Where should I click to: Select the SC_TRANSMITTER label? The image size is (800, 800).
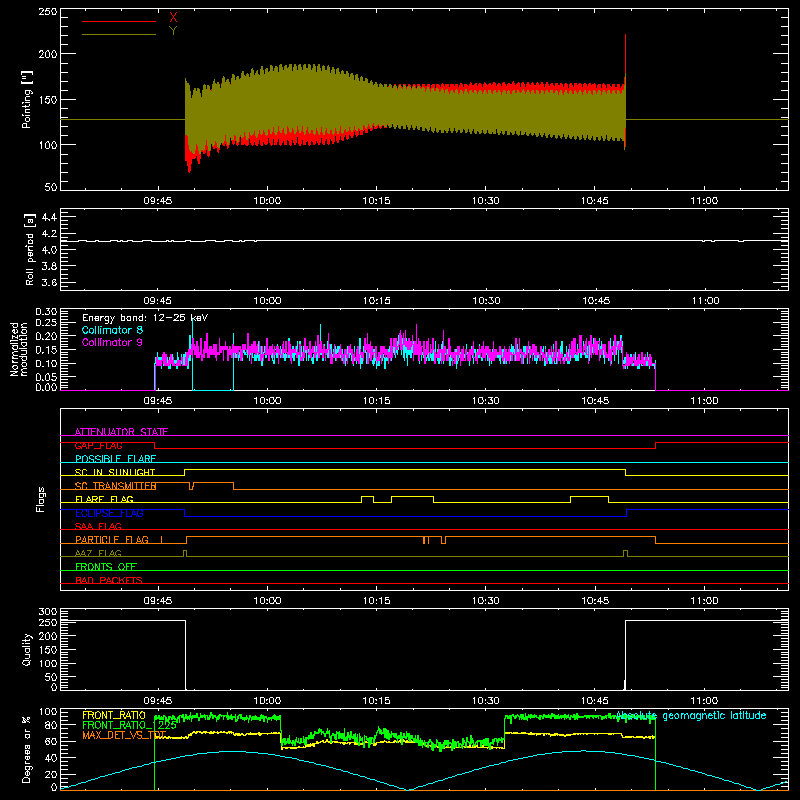point(115,486)
